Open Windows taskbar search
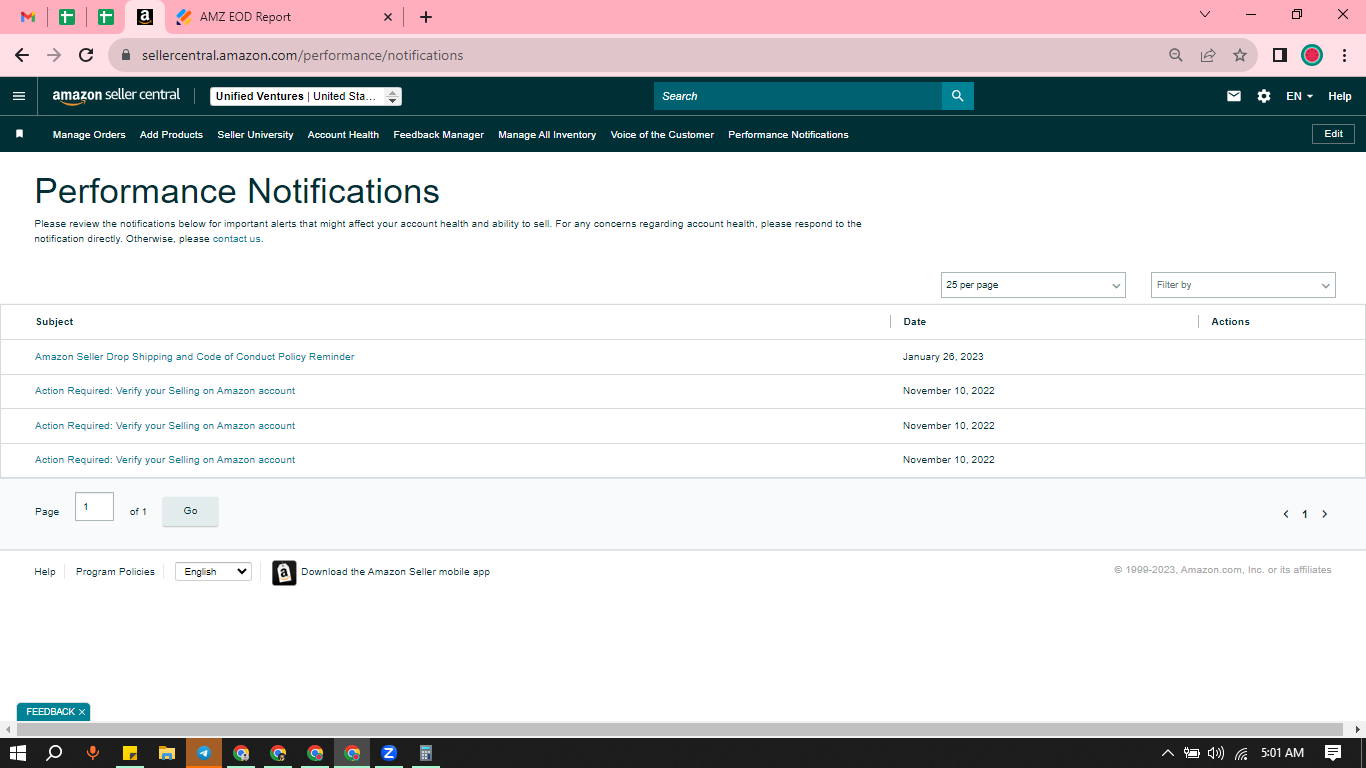 [x=55, y=753]
